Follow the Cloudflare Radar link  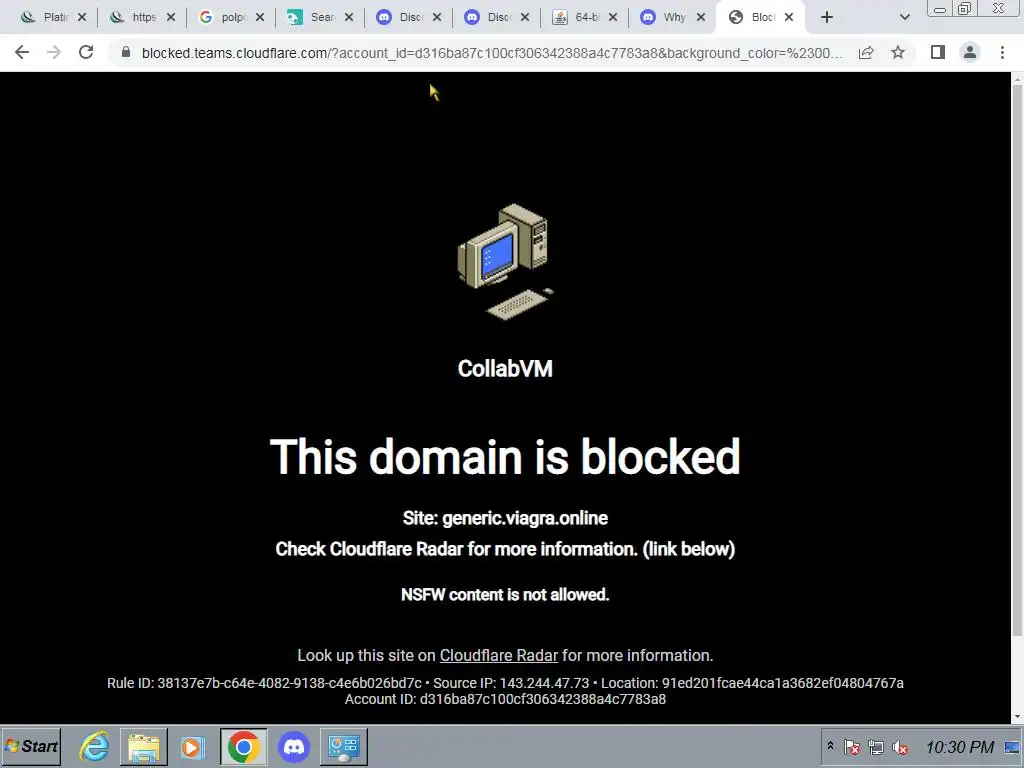coord(499,655)
